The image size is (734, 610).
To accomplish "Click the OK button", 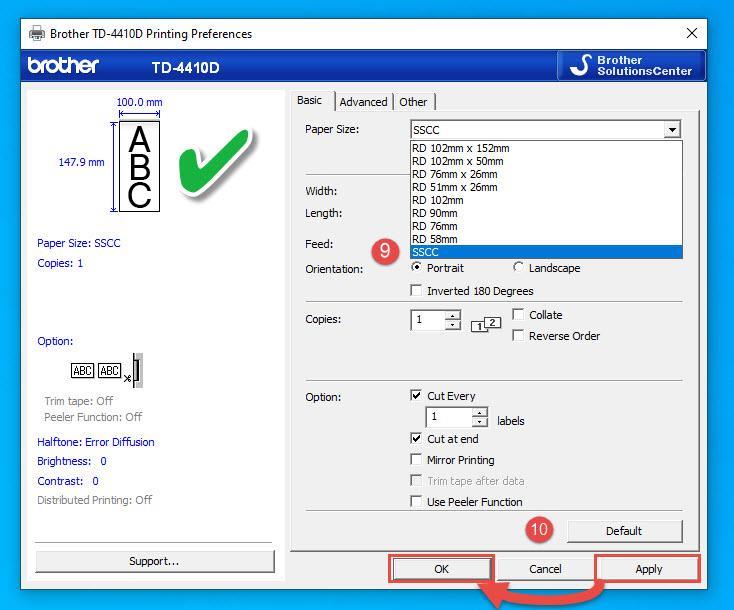I will point(441,569).
